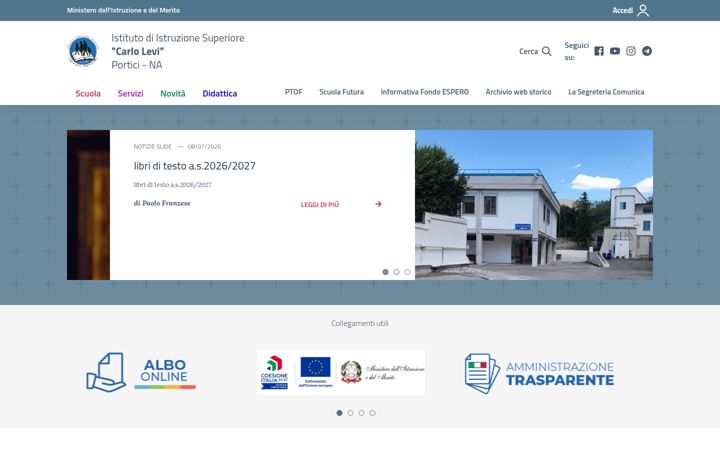Screen dimensions: 720x450
Task: Open the Amministrazione Trasparente banner
Action: pyautogui.click(x=539, y=373)
